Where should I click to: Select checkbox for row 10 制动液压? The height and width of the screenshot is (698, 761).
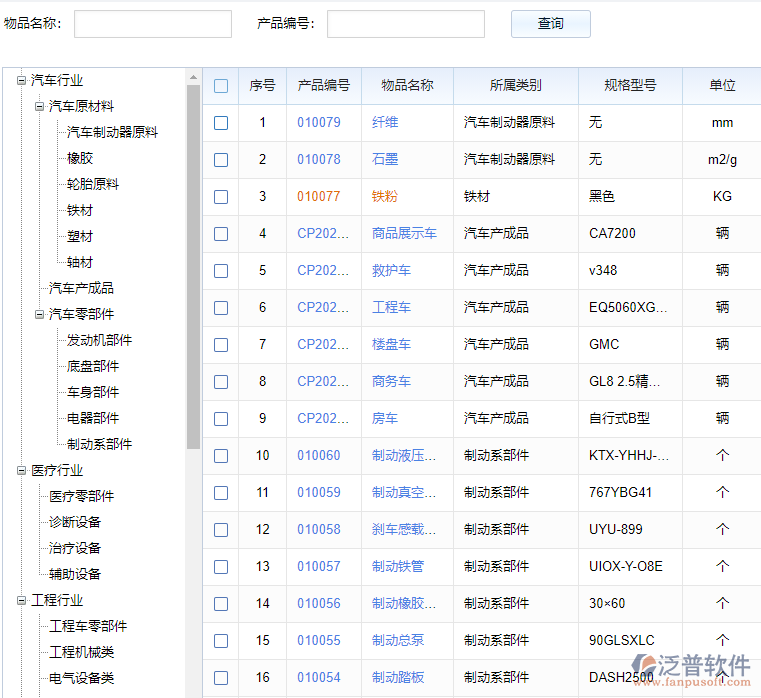coord(221,456)
